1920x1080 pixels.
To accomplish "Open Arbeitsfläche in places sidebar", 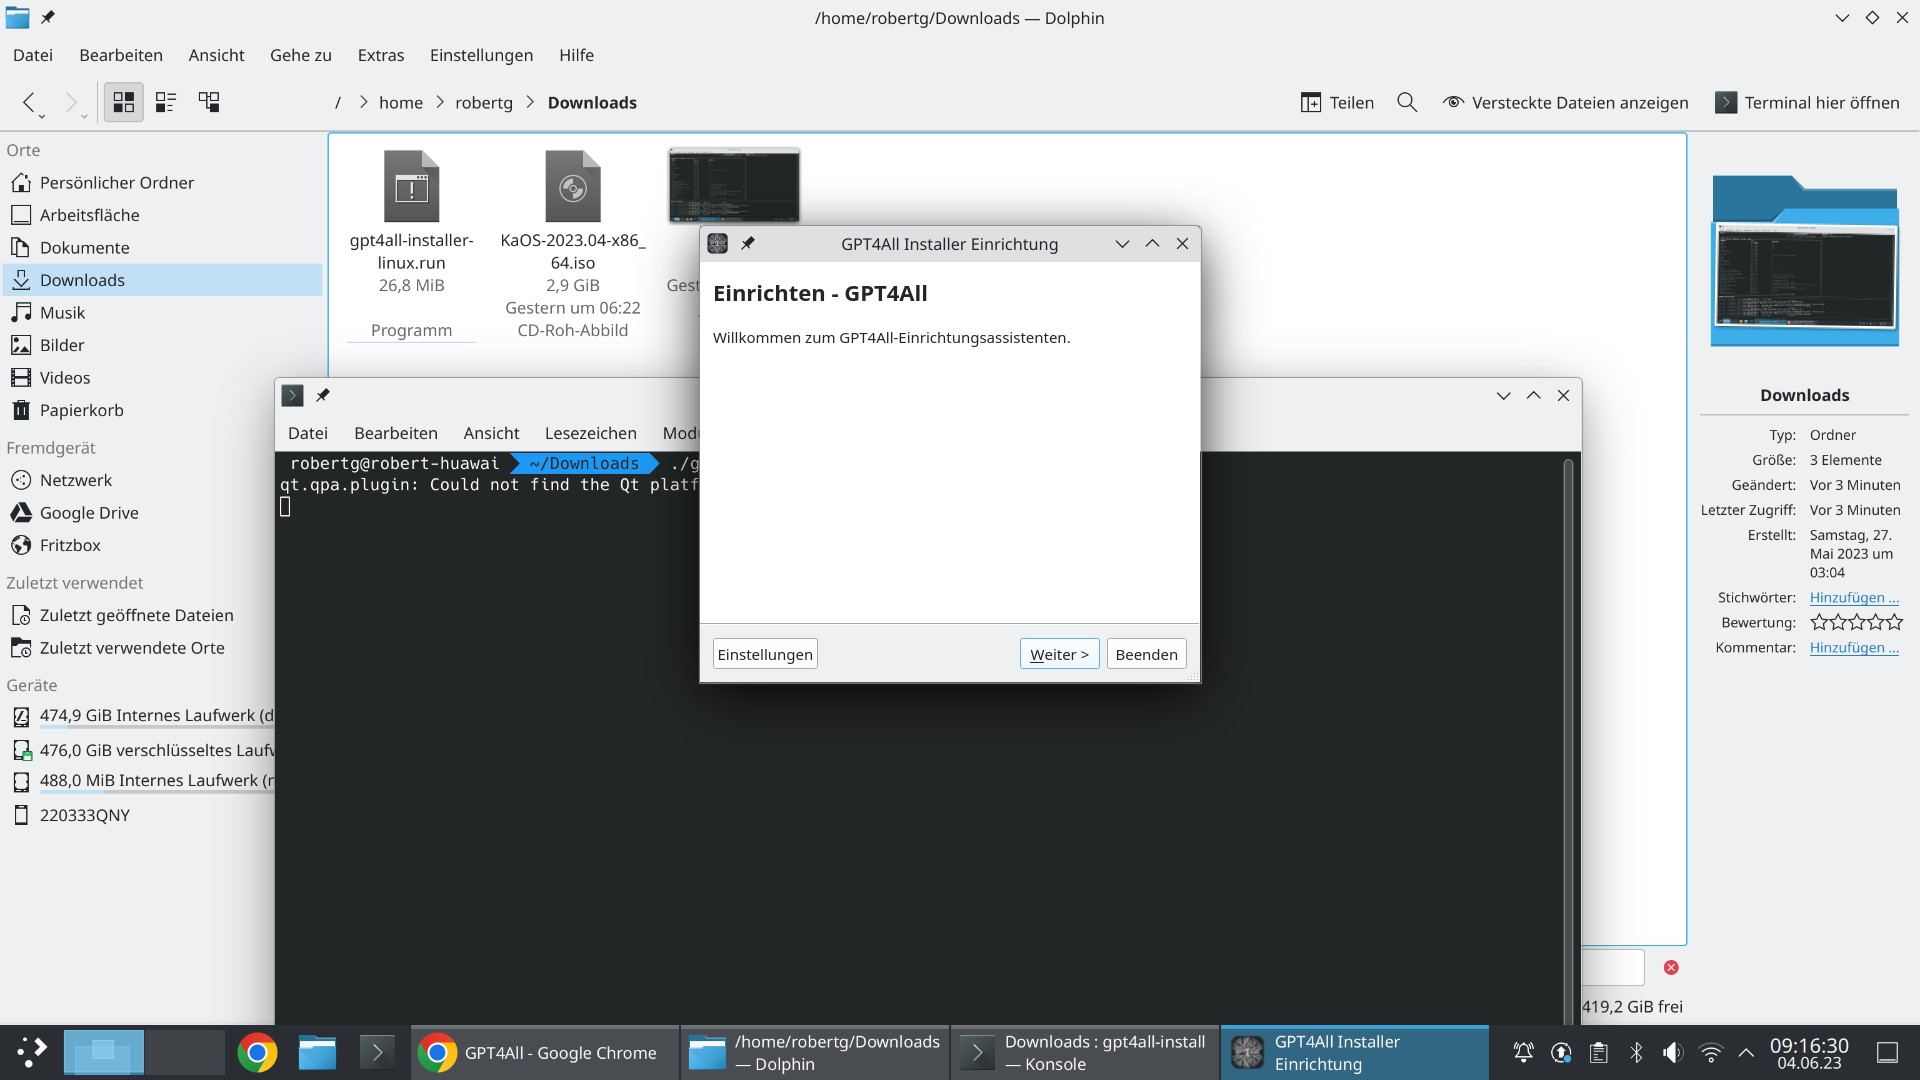I will (x=163, y=215).
